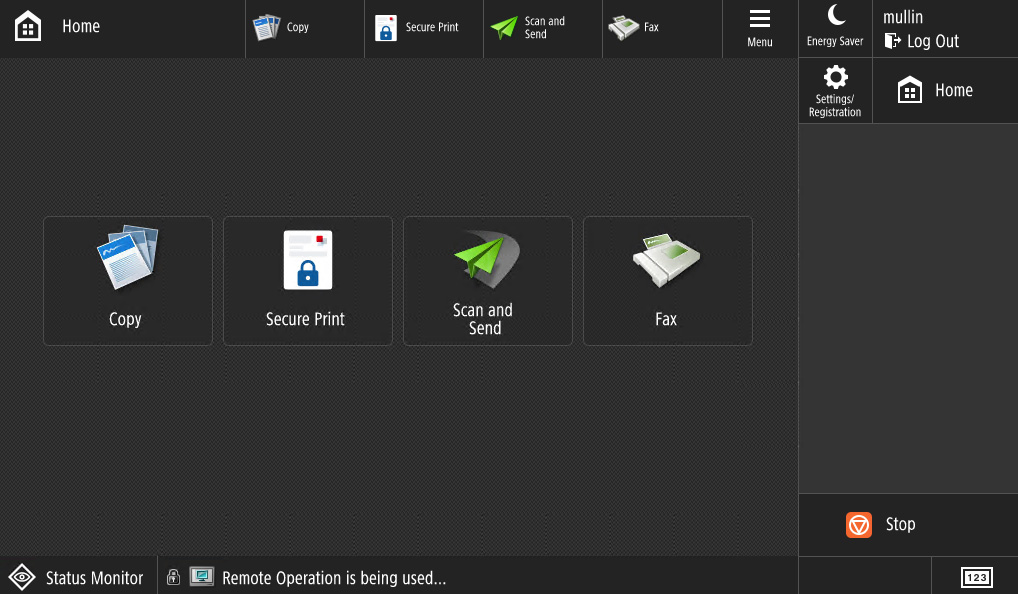Go to Home in right panel
The image size is (1018, 594).
(945, 91)
